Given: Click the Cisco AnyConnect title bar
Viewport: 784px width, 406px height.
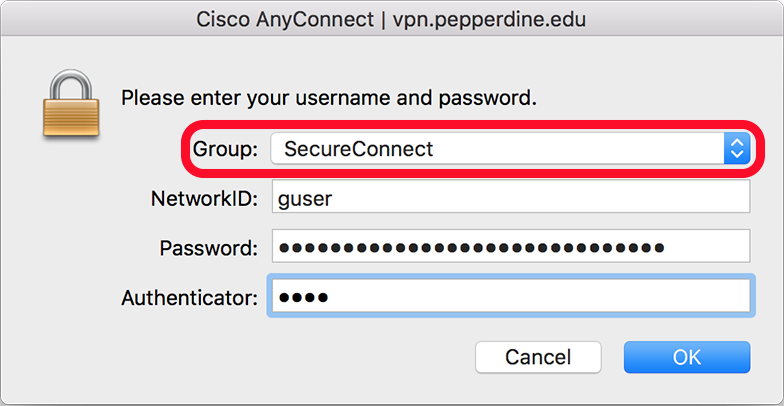Looking at the screenshot, I should 392,17.
